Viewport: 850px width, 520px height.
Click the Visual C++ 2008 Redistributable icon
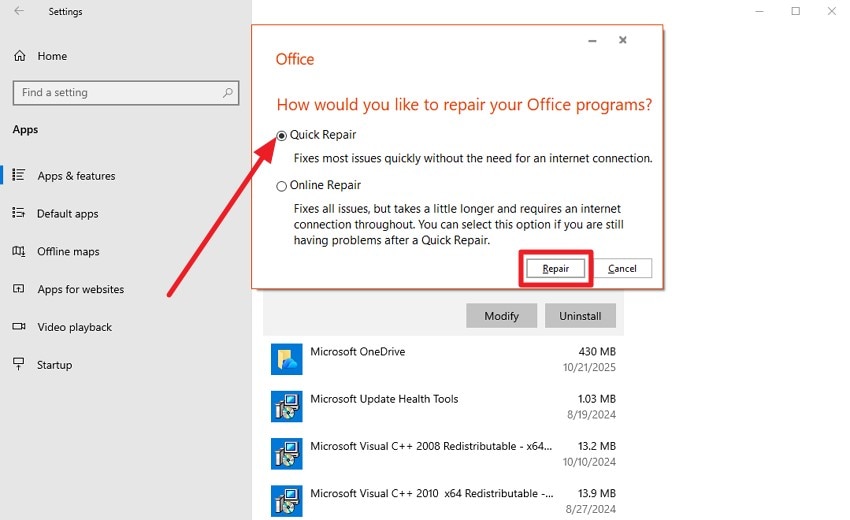tap(287, 453)
